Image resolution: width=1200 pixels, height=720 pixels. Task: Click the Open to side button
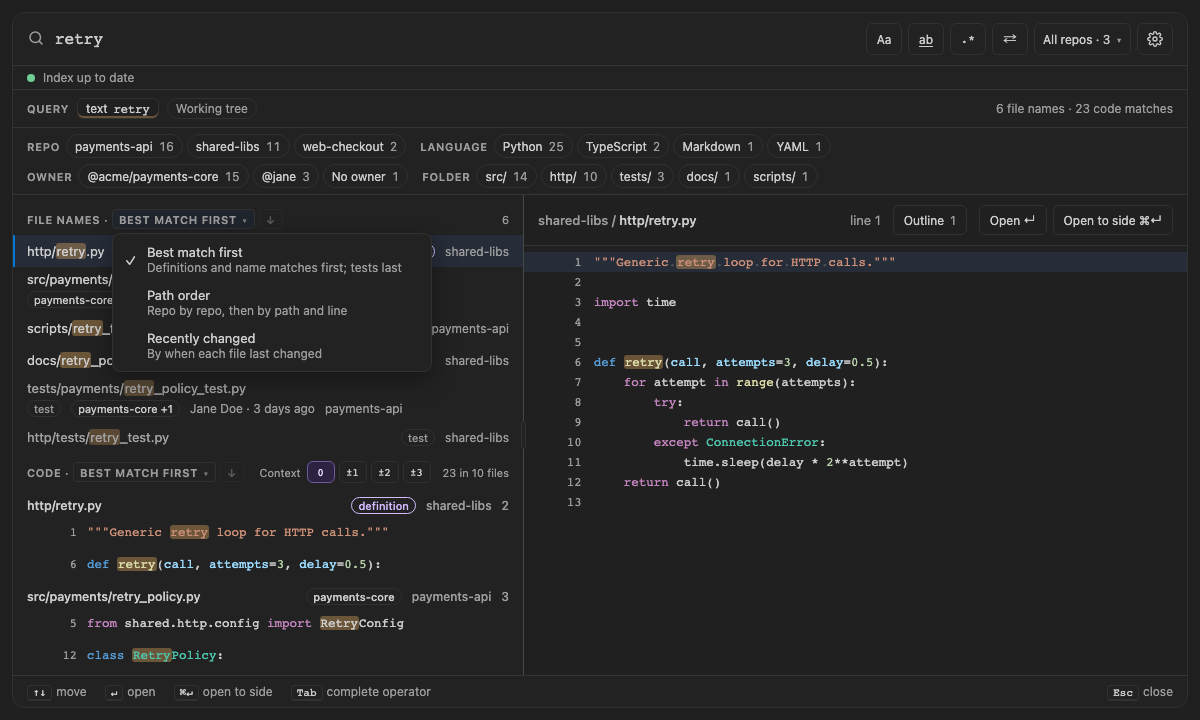pos(1112,221)
